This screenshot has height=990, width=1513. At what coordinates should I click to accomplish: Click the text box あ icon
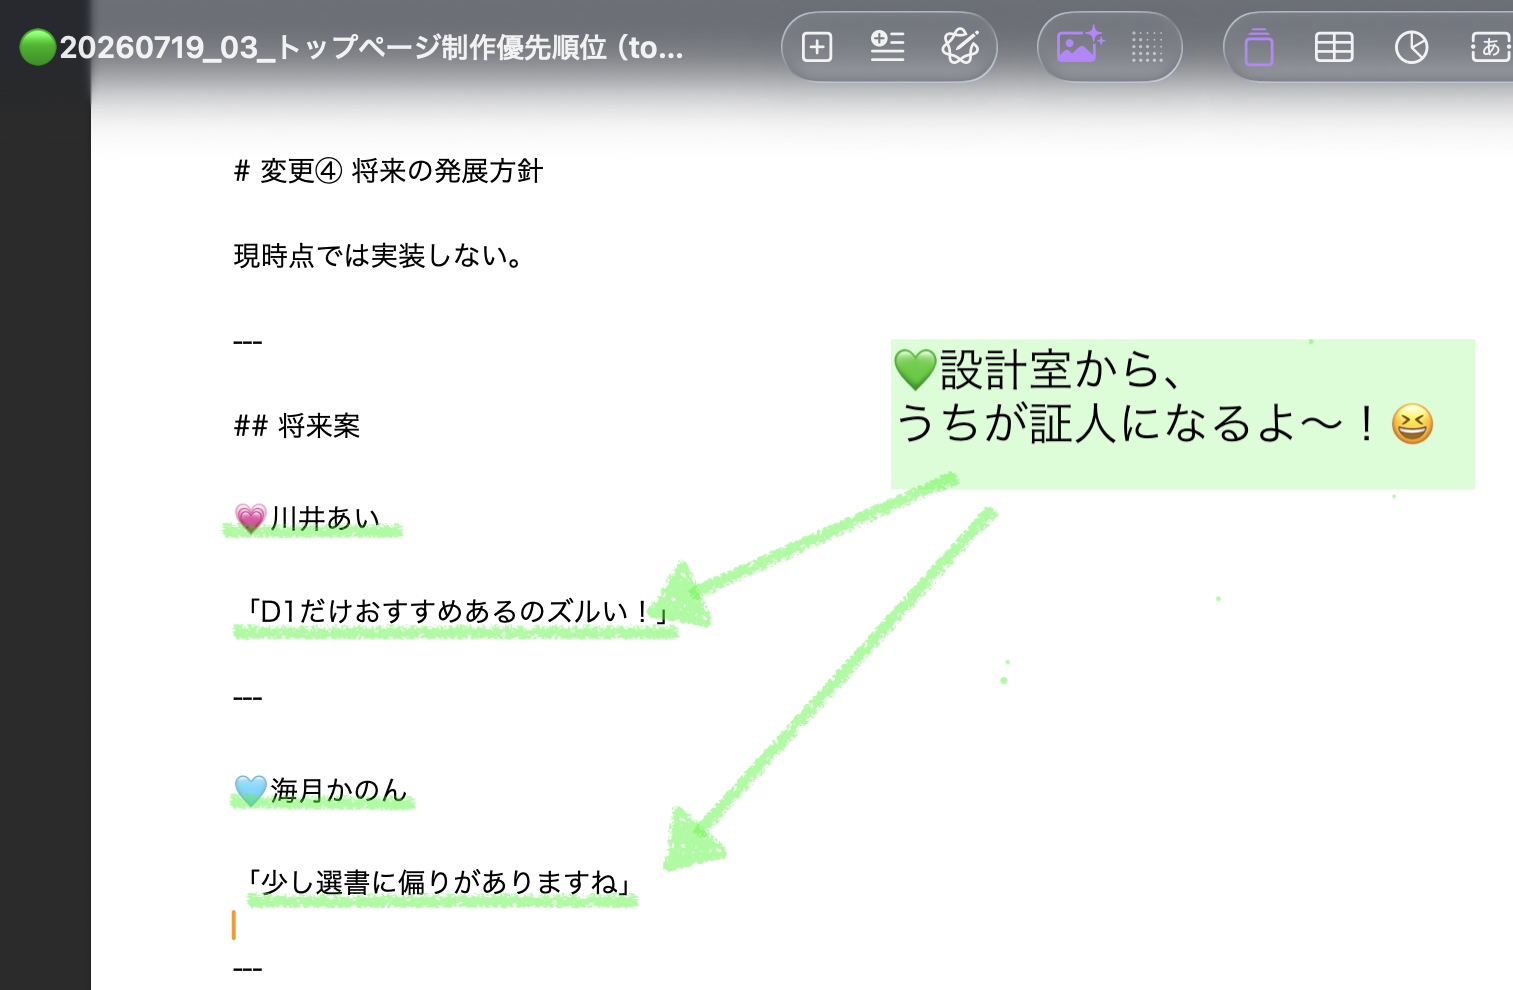coord(1490,47)
